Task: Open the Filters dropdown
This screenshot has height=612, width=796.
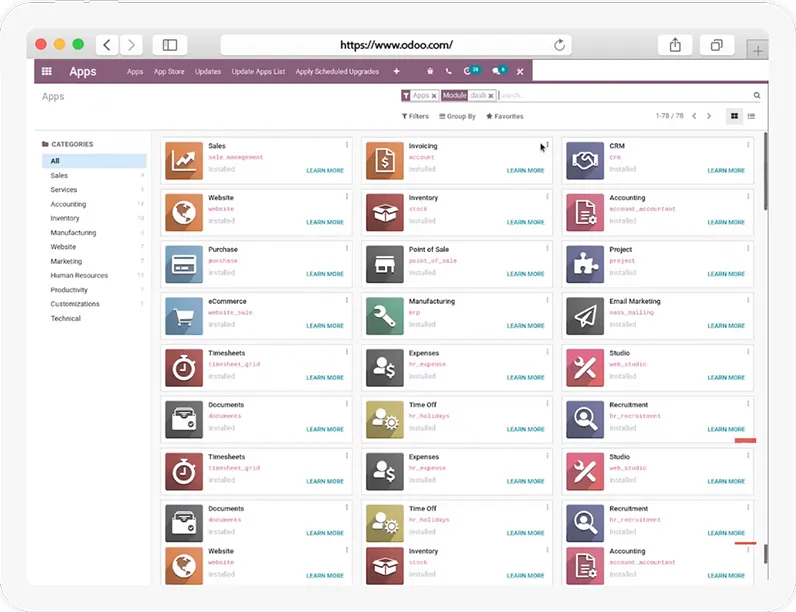Action: [415, 116]
